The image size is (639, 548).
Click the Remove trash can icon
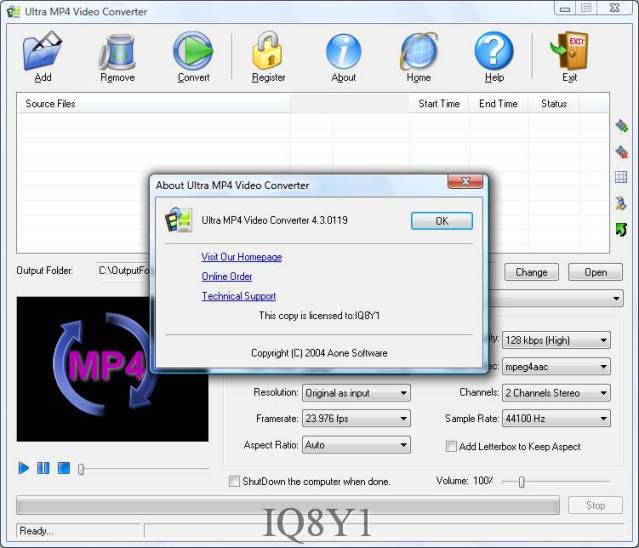117,52
